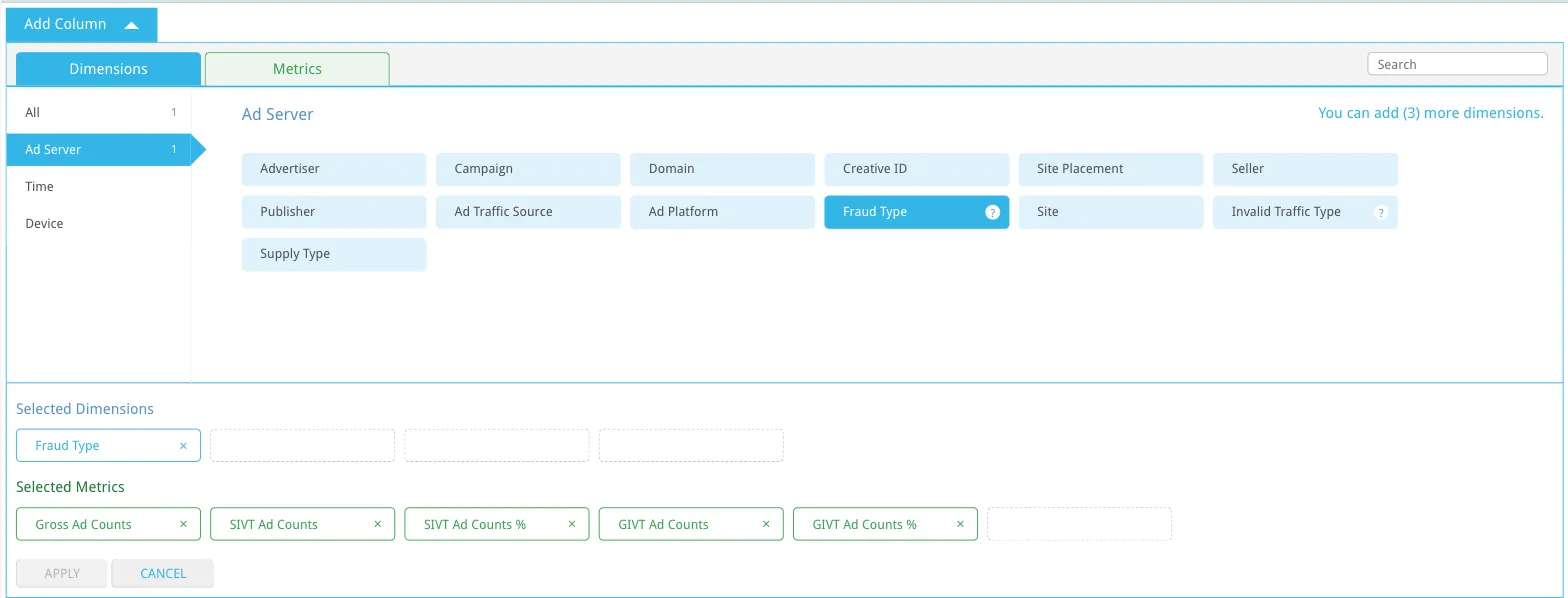The image size is (1568, 598).
Task: Add the Supply Type dimension
Action: coord(334,254)
